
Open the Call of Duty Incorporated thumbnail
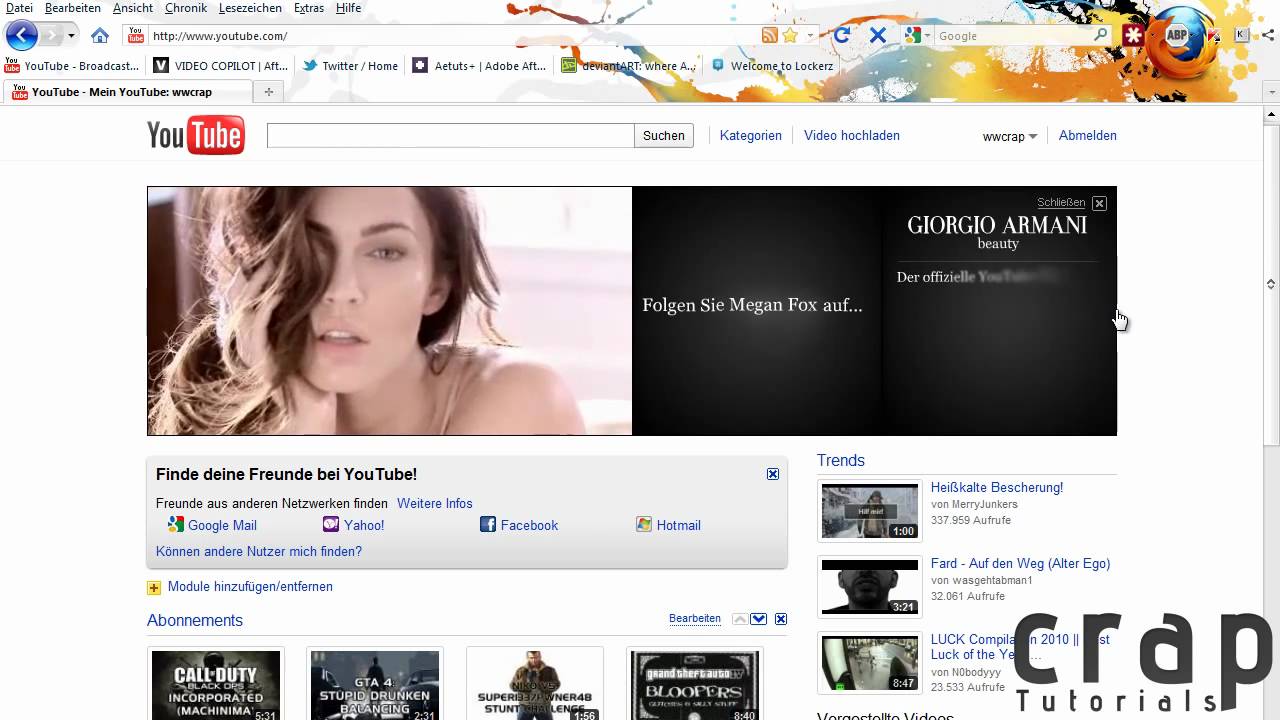coord(216,685)
